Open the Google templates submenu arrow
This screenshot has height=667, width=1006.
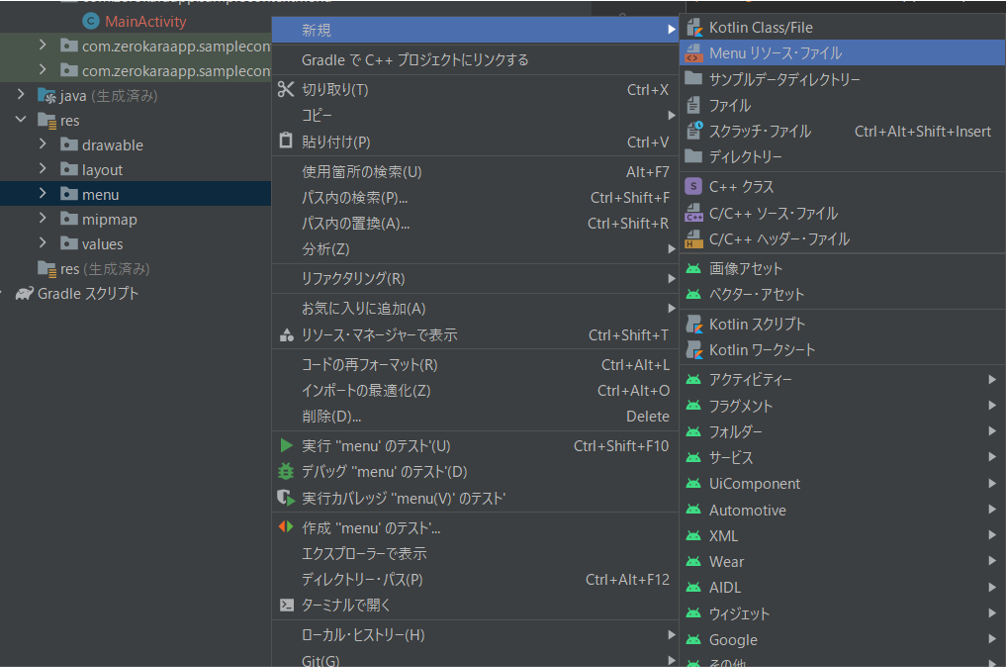click(x=991, y=639)
